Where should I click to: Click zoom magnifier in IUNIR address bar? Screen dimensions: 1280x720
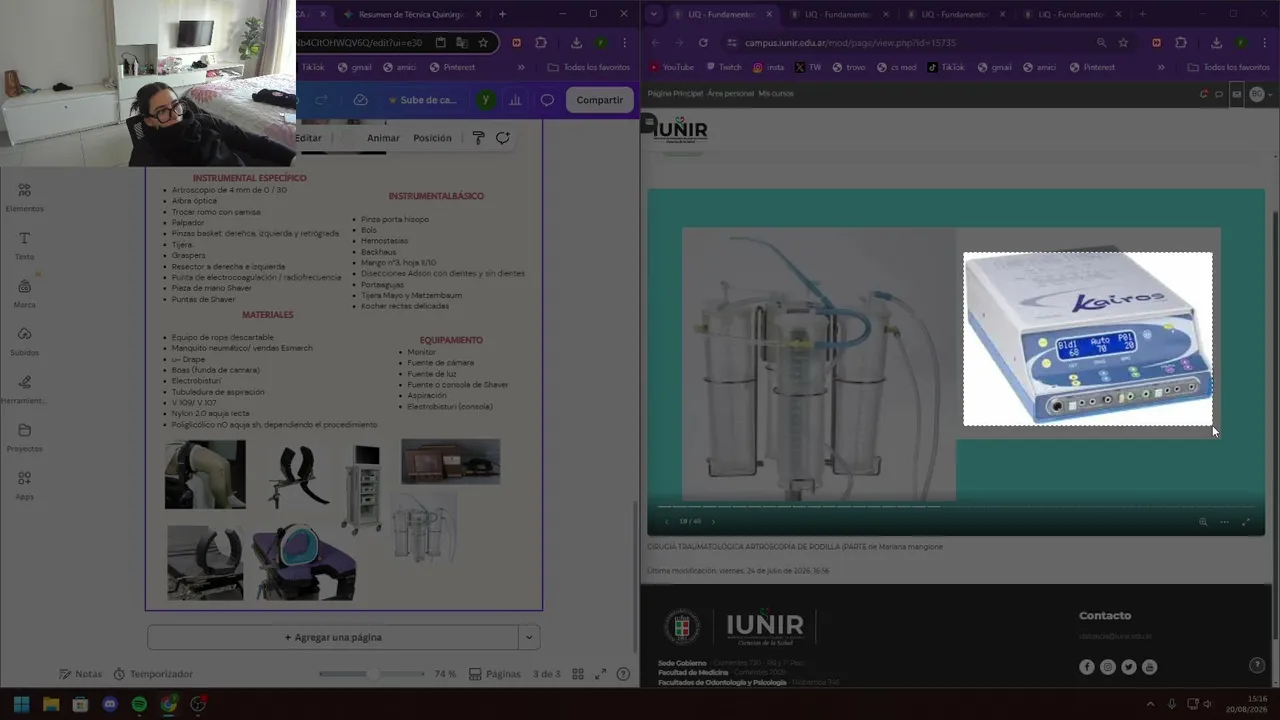coord(1101,43)
